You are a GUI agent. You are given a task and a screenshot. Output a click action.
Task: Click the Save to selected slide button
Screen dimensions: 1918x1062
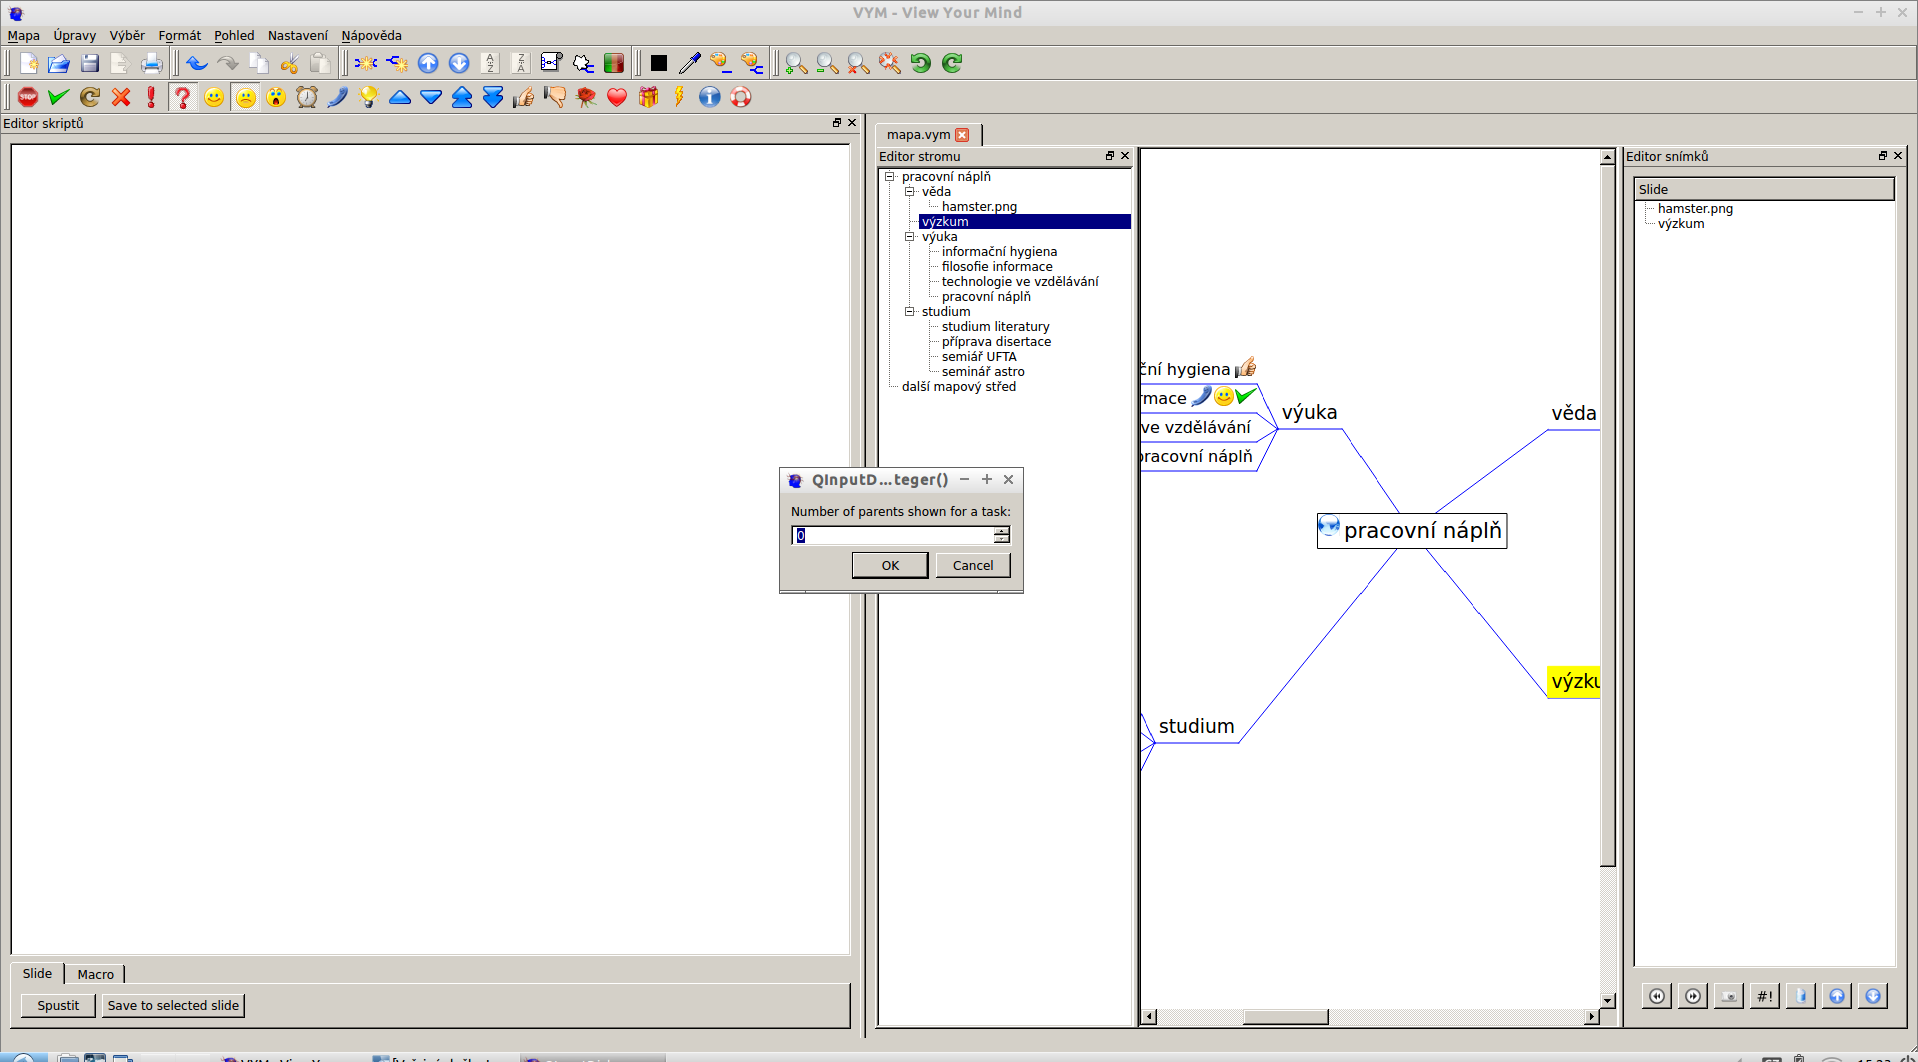pyautogui.click(x=173, y=1006)
